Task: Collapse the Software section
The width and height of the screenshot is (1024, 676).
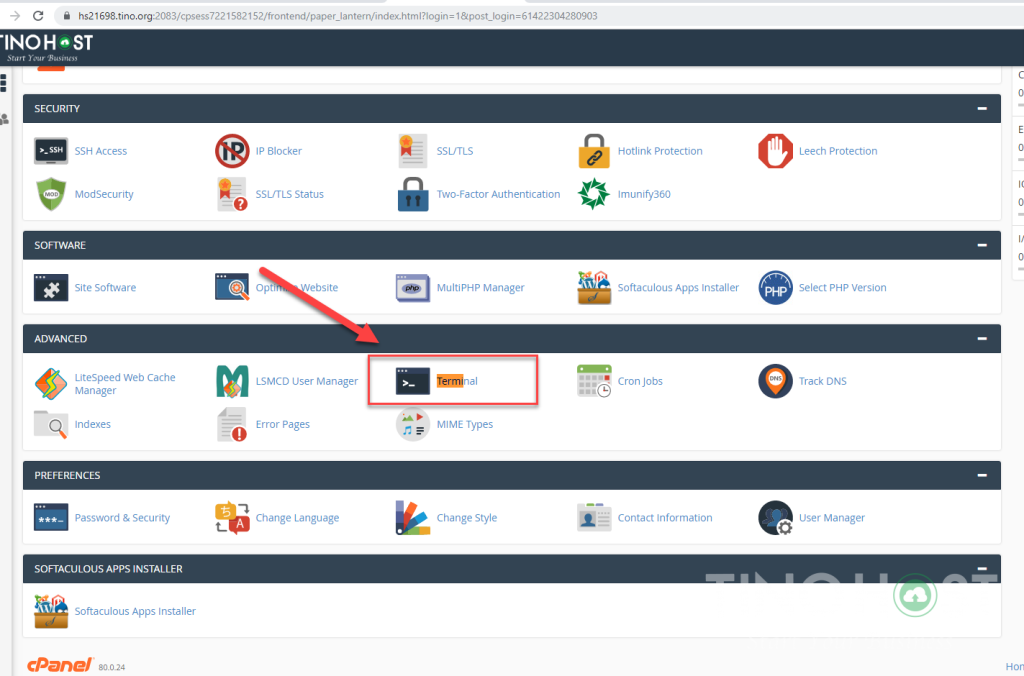Action: (x=982, y=245)
